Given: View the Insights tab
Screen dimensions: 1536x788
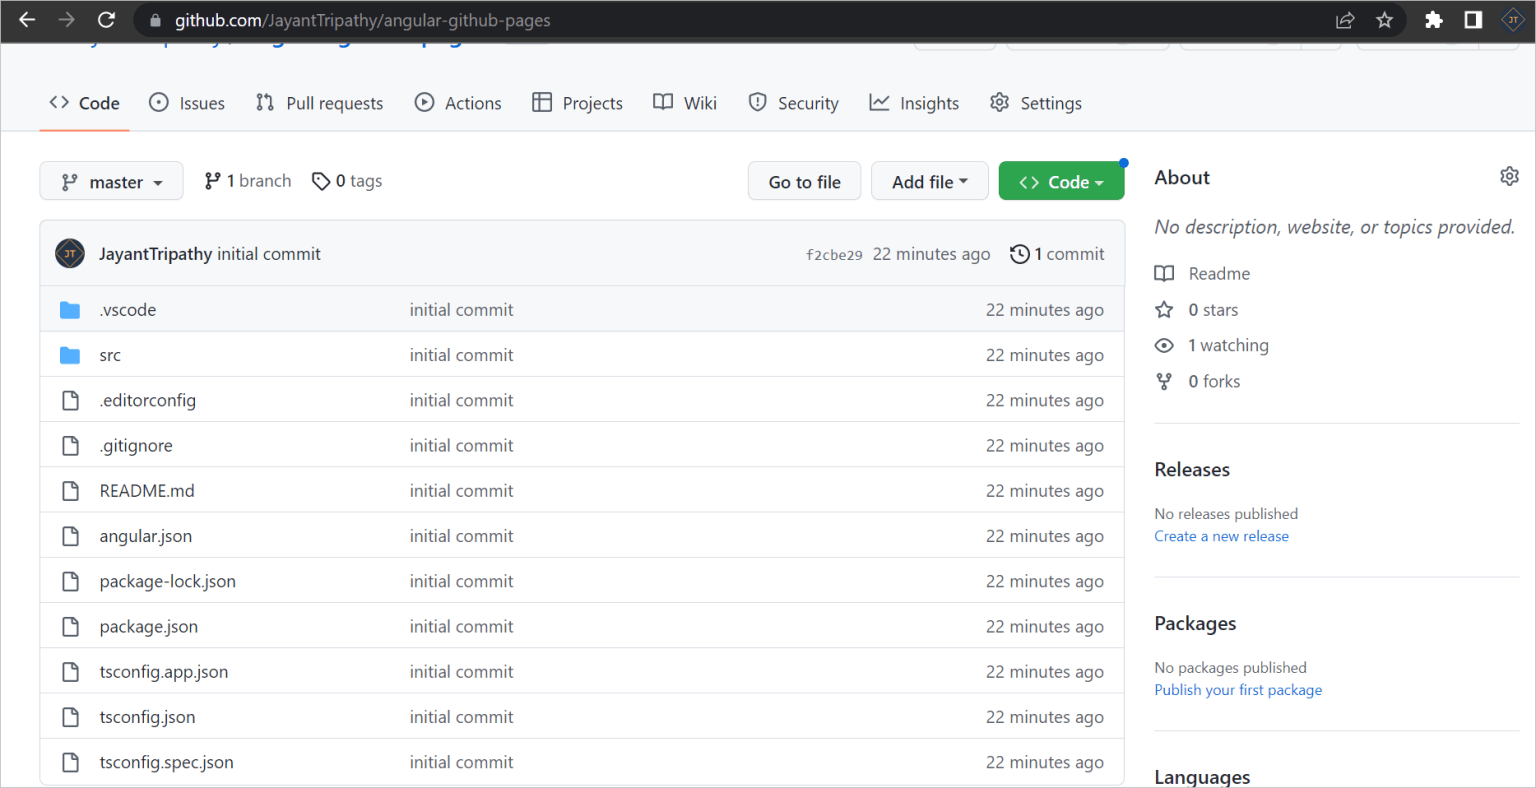Looking at the screenshot, I should pos(914,103).
